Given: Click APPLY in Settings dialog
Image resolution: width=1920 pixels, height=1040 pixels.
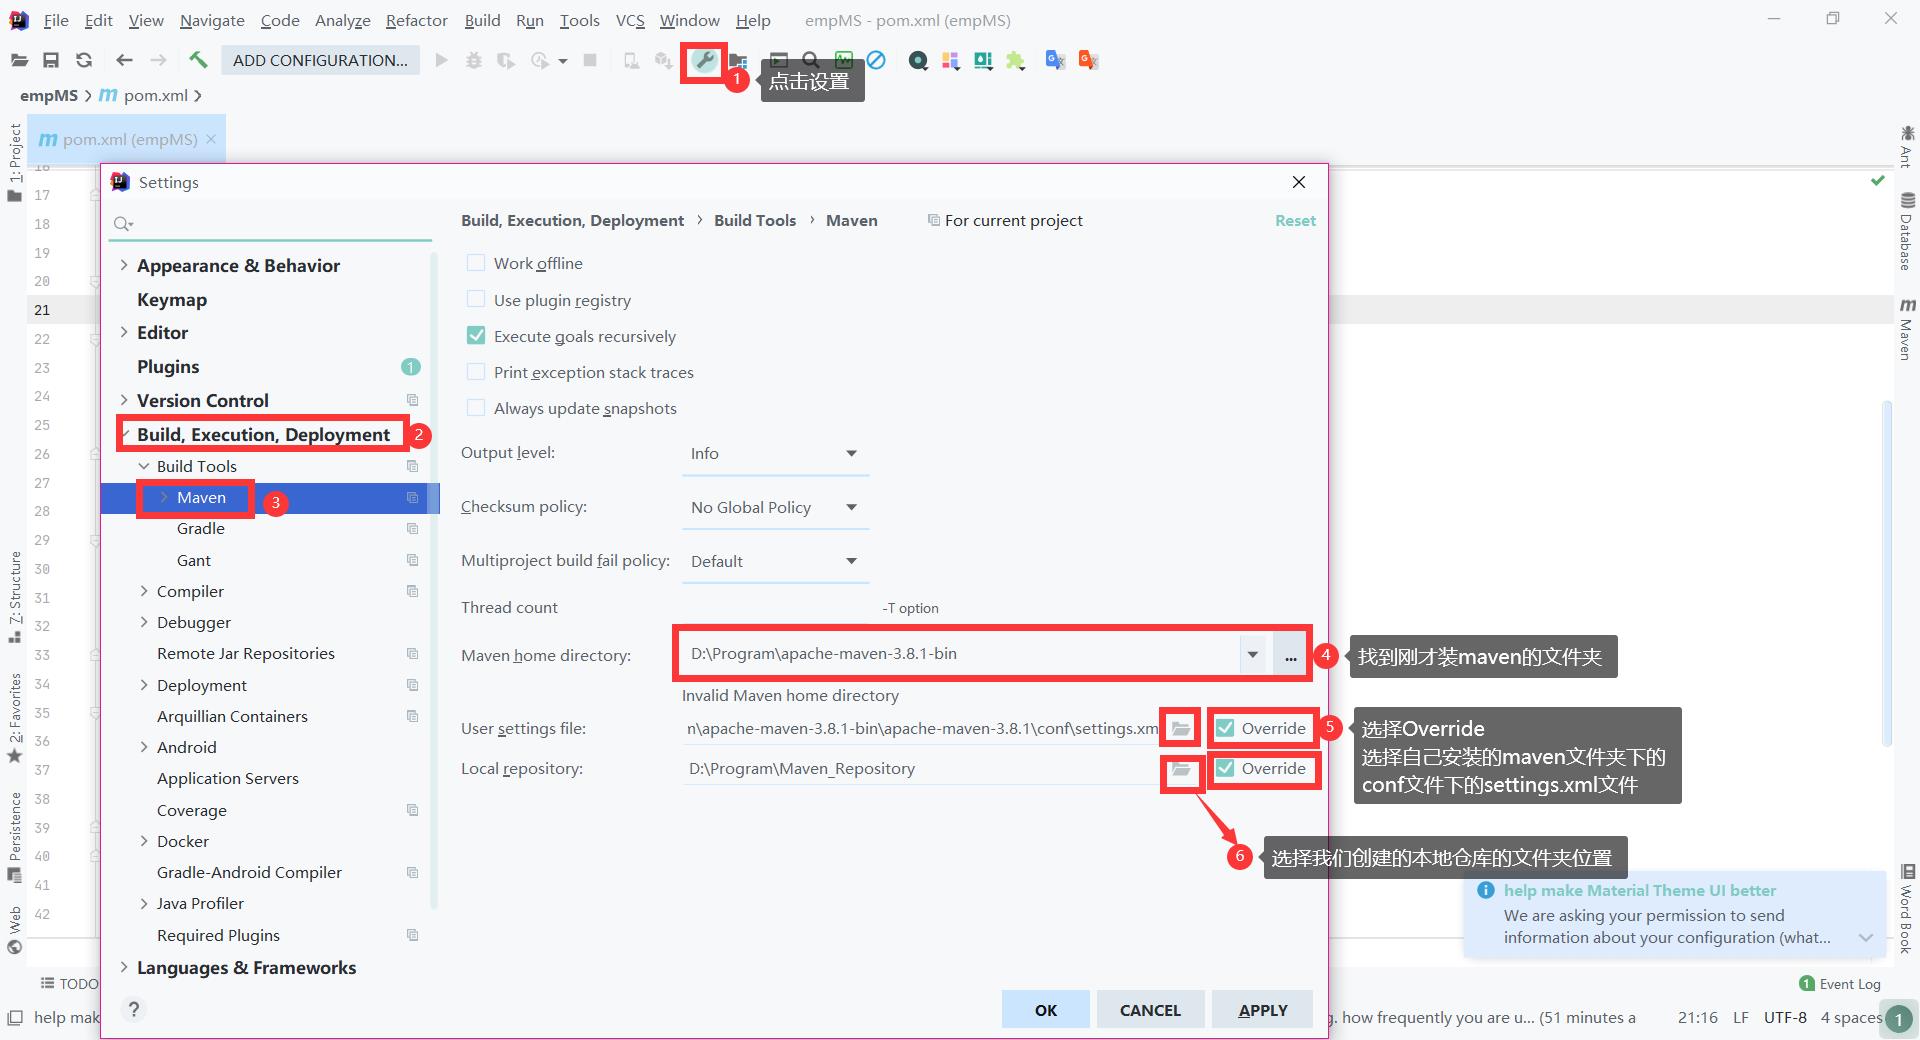Looking at the screenshot, I should [x=1262, y=1010].
